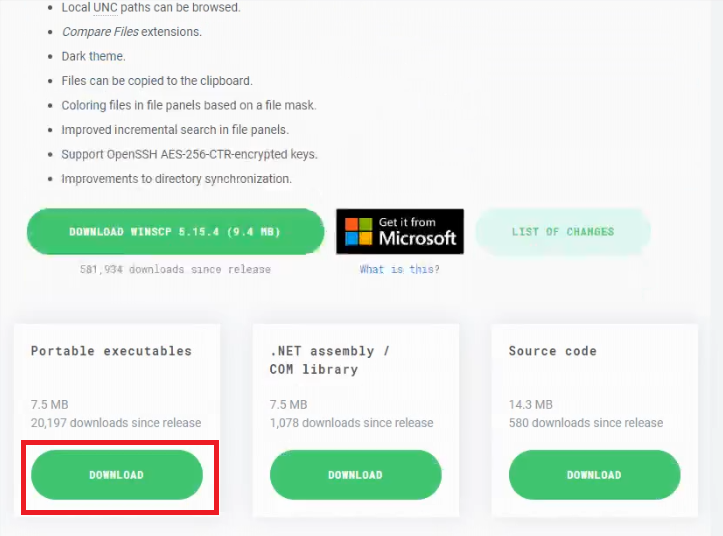This screenshot has height=536, width=723.
Task: Click the "Coloring files in file panels" bullet
Action: point(188,105)
